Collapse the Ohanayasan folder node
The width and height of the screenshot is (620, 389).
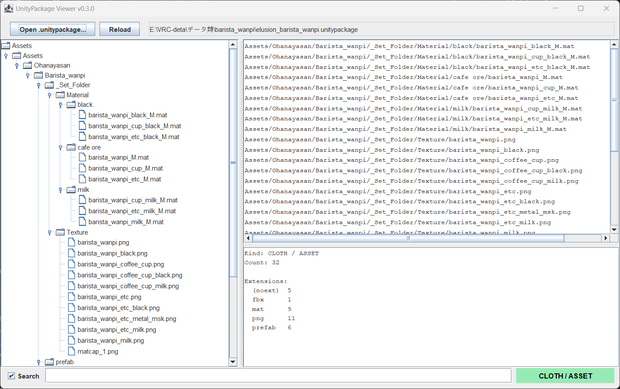click(17, 66)
